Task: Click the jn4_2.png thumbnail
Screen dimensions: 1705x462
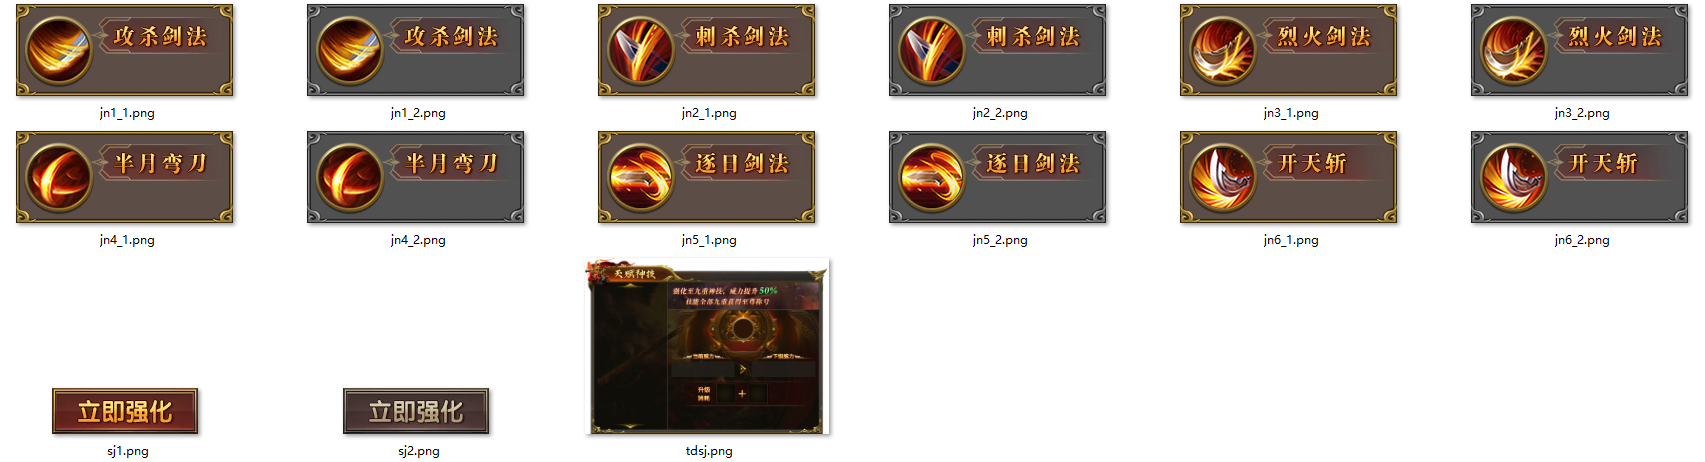Action: [x=416, y=177]
